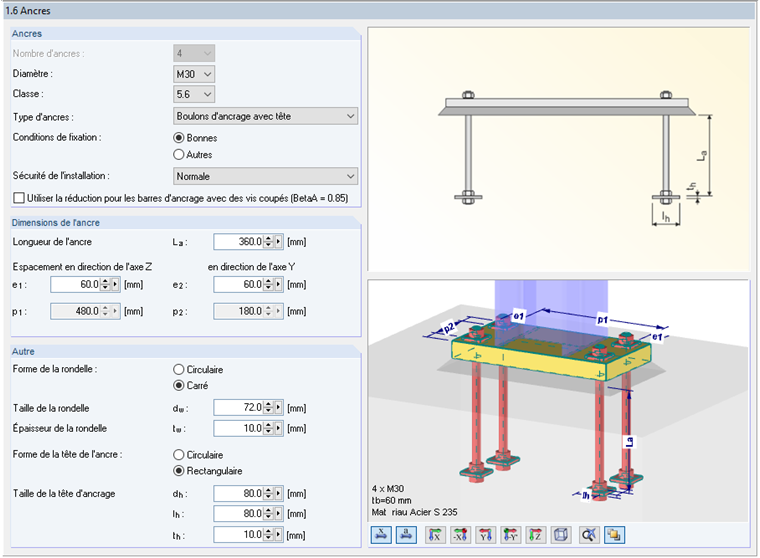Screen dimensions: 760x558
Task: Set 3D view against the -Y direction
Action: 510,535
